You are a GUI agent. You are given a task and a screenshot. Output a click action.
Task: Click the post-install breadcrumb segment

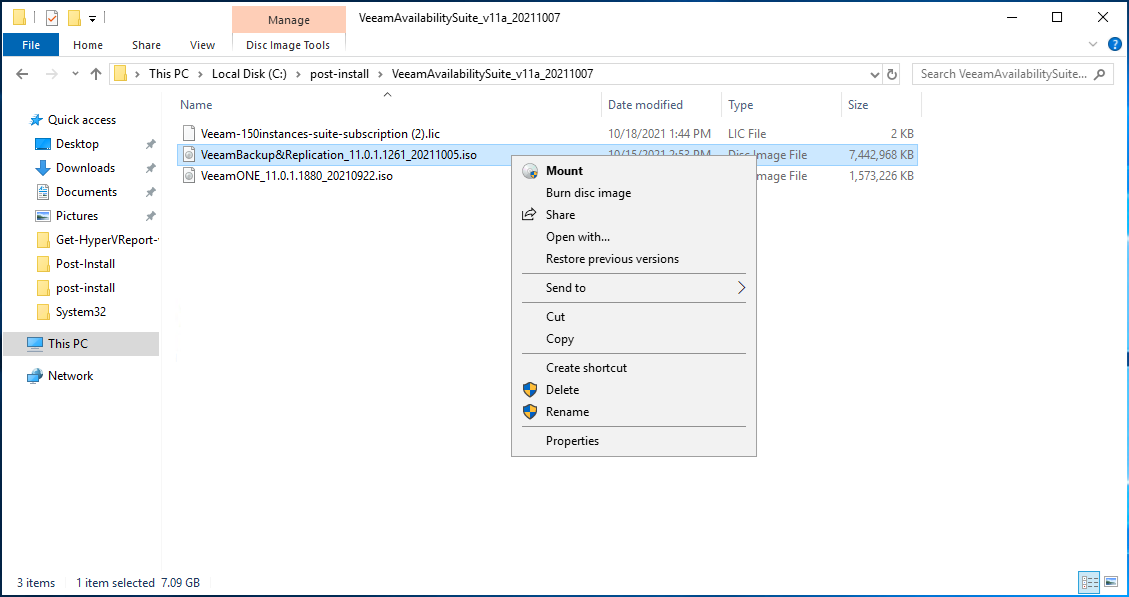tap(339, 73)
